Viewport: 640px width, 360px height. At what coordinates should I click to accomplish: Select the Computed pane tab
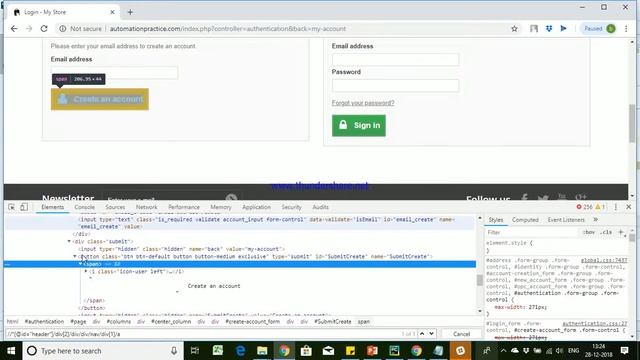525,220
